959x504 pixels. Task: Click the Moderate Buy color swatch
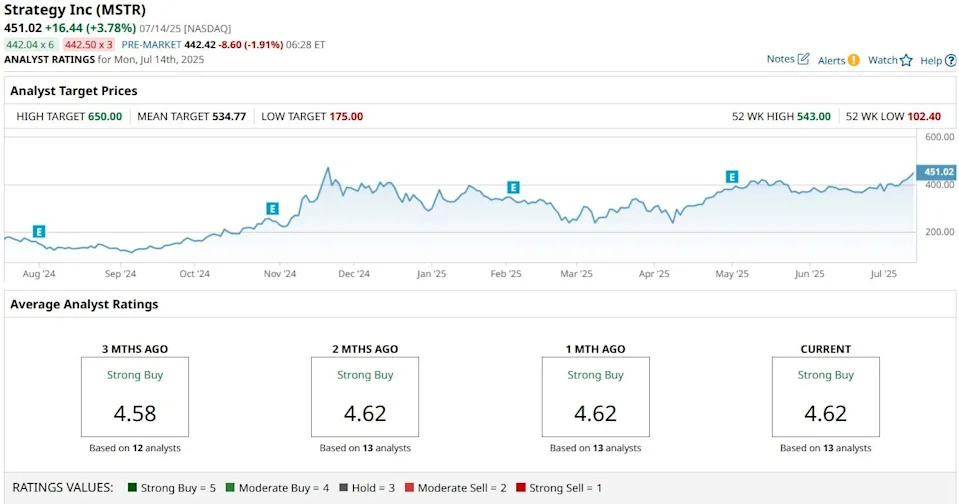(230, 487)
